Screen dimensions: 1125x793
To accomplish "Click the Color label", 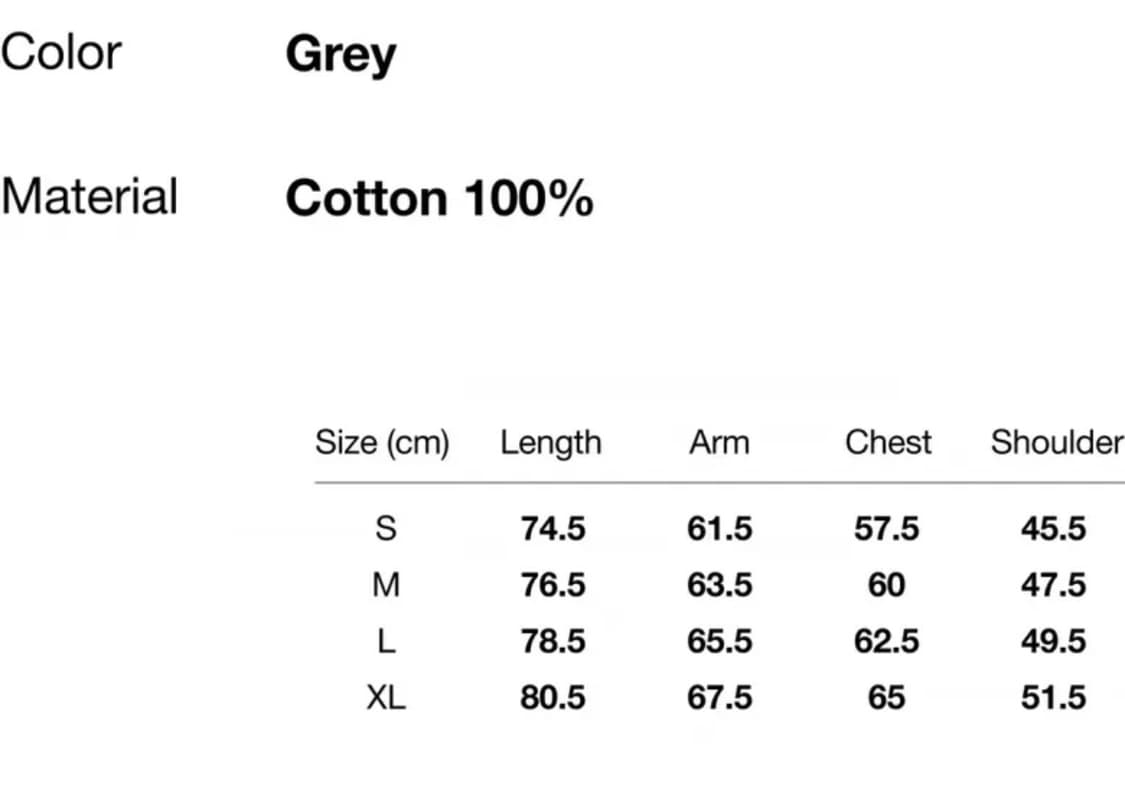I will click(x=61, y=52).
